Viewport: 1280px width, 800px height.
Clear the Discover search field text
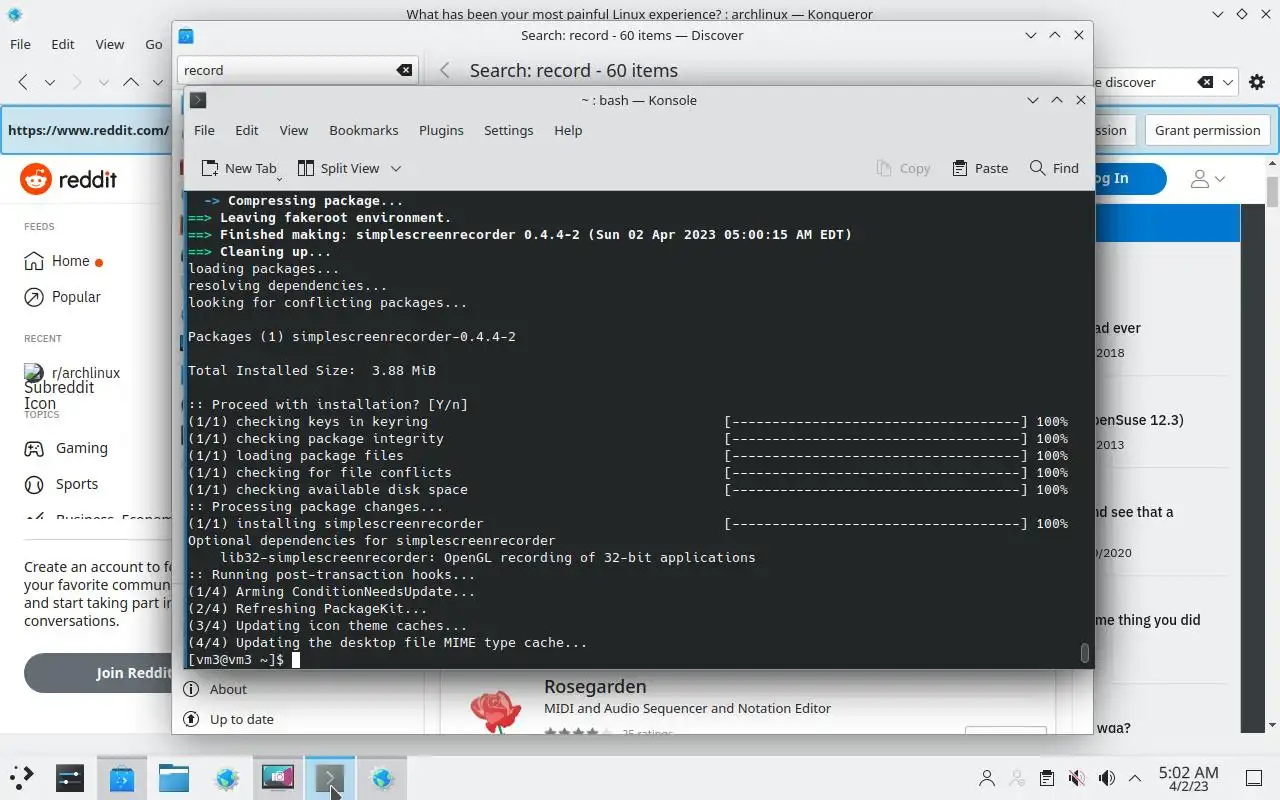coord(404,70)
